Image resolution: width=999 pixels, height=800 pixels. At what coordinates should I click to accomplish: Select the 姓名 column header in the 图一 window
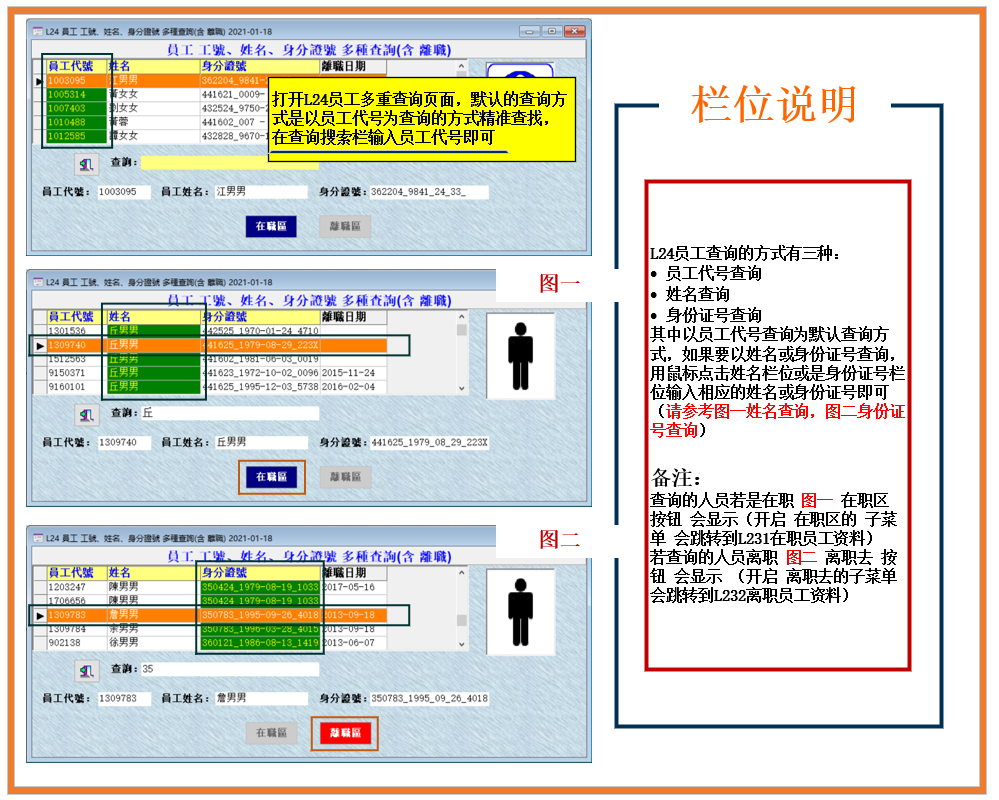(x=150, y=317)
